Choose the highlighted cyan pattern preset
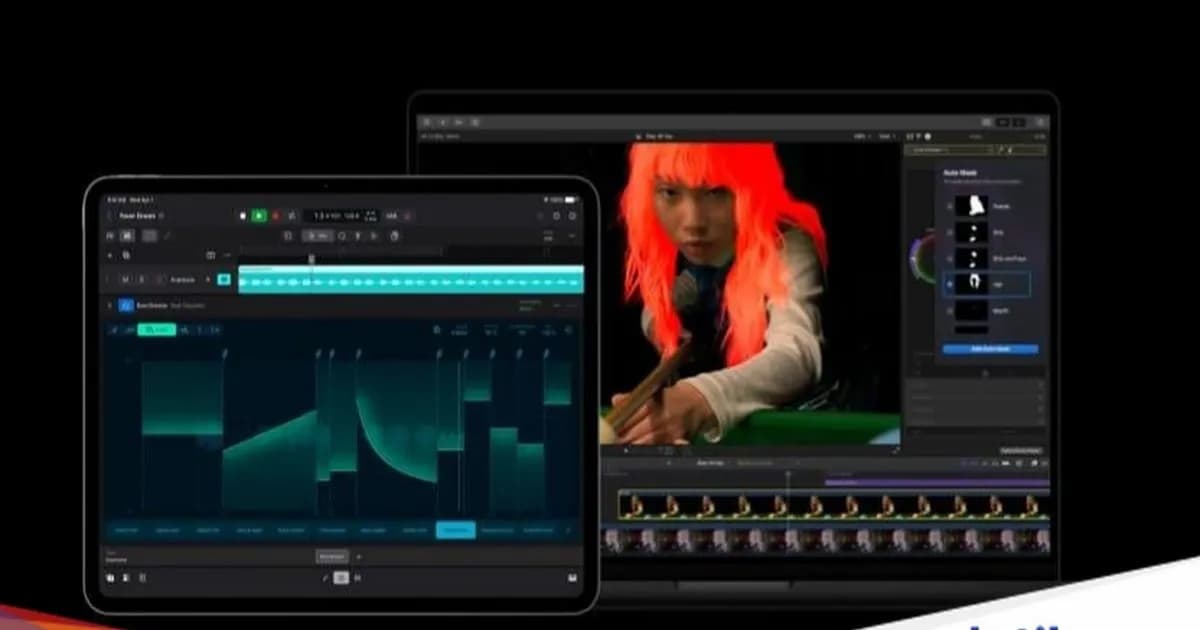This screenshot has height=630, width=1200. (456, 530)
